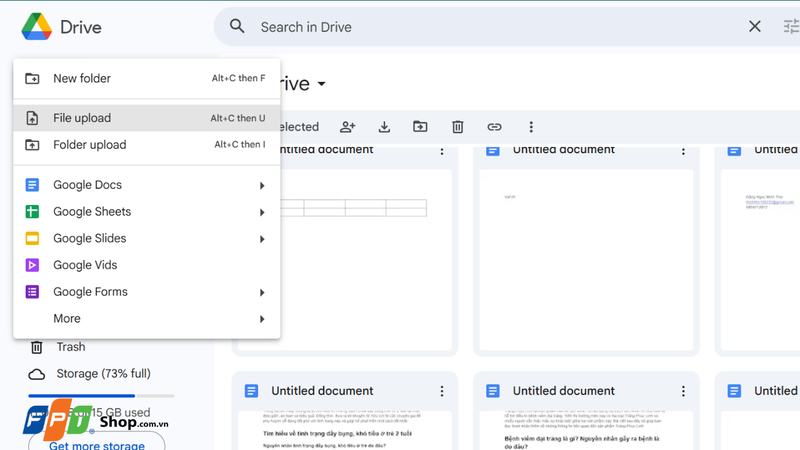This screenshot has height=450, width=800.
Task: Open options for first top-row document
Action: click(x=442, y=151)
